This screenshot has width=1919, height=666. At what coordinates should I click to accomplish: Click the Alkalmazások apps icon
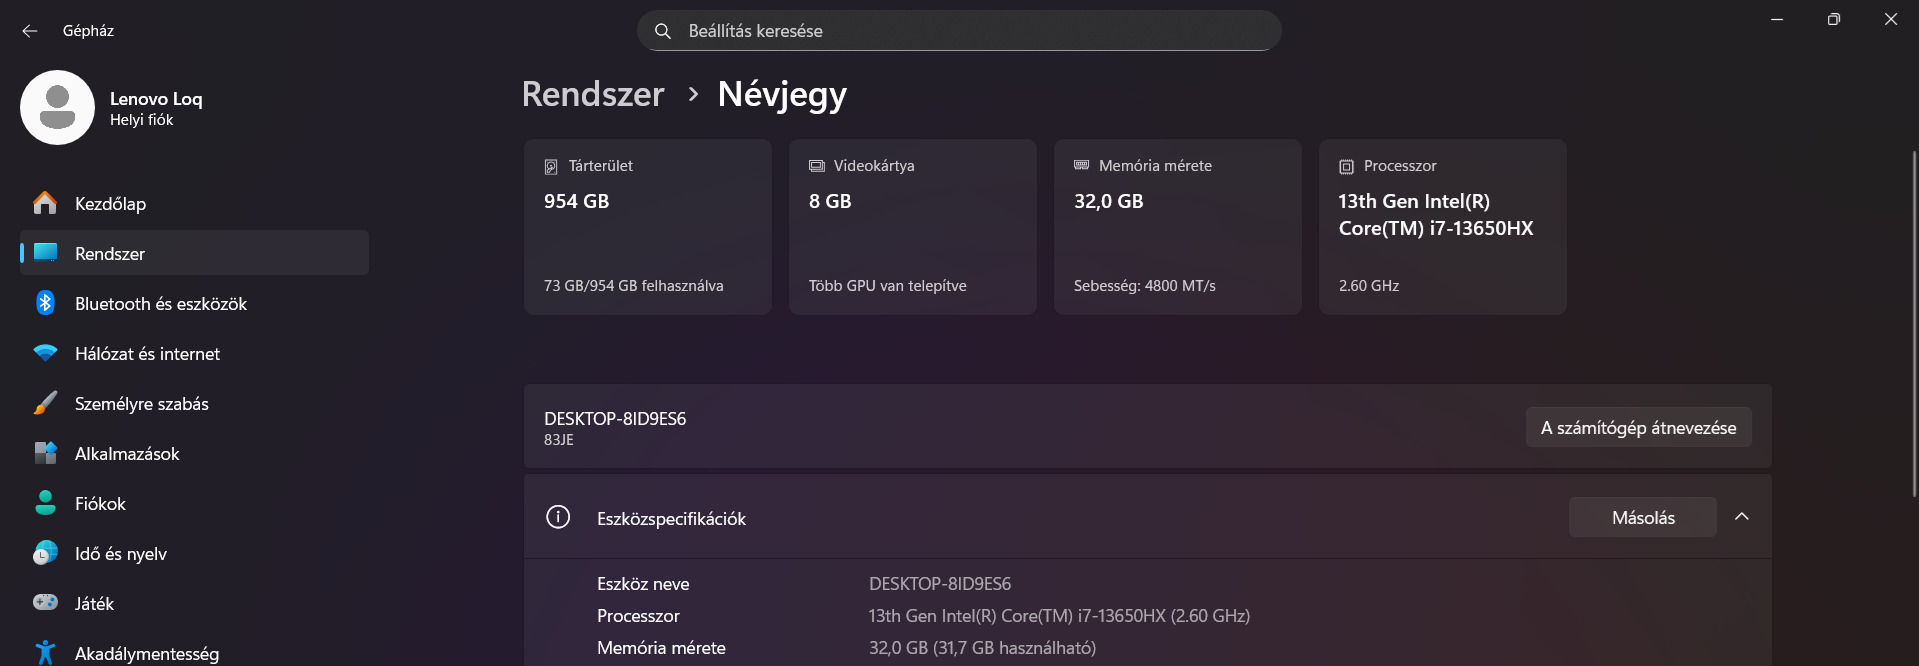45,453
